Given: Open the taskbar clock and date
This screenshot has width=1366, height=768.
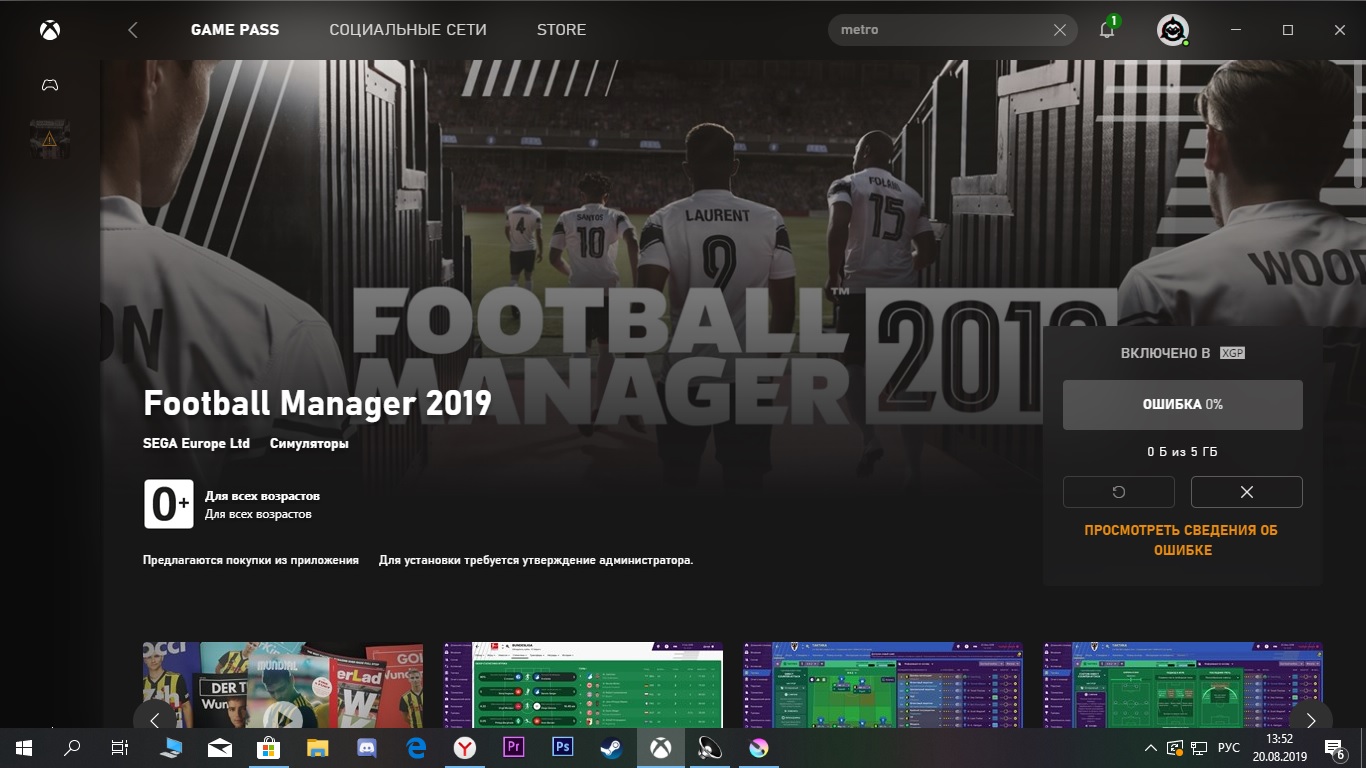Looking at the screenshot, I should point(1280,748).
